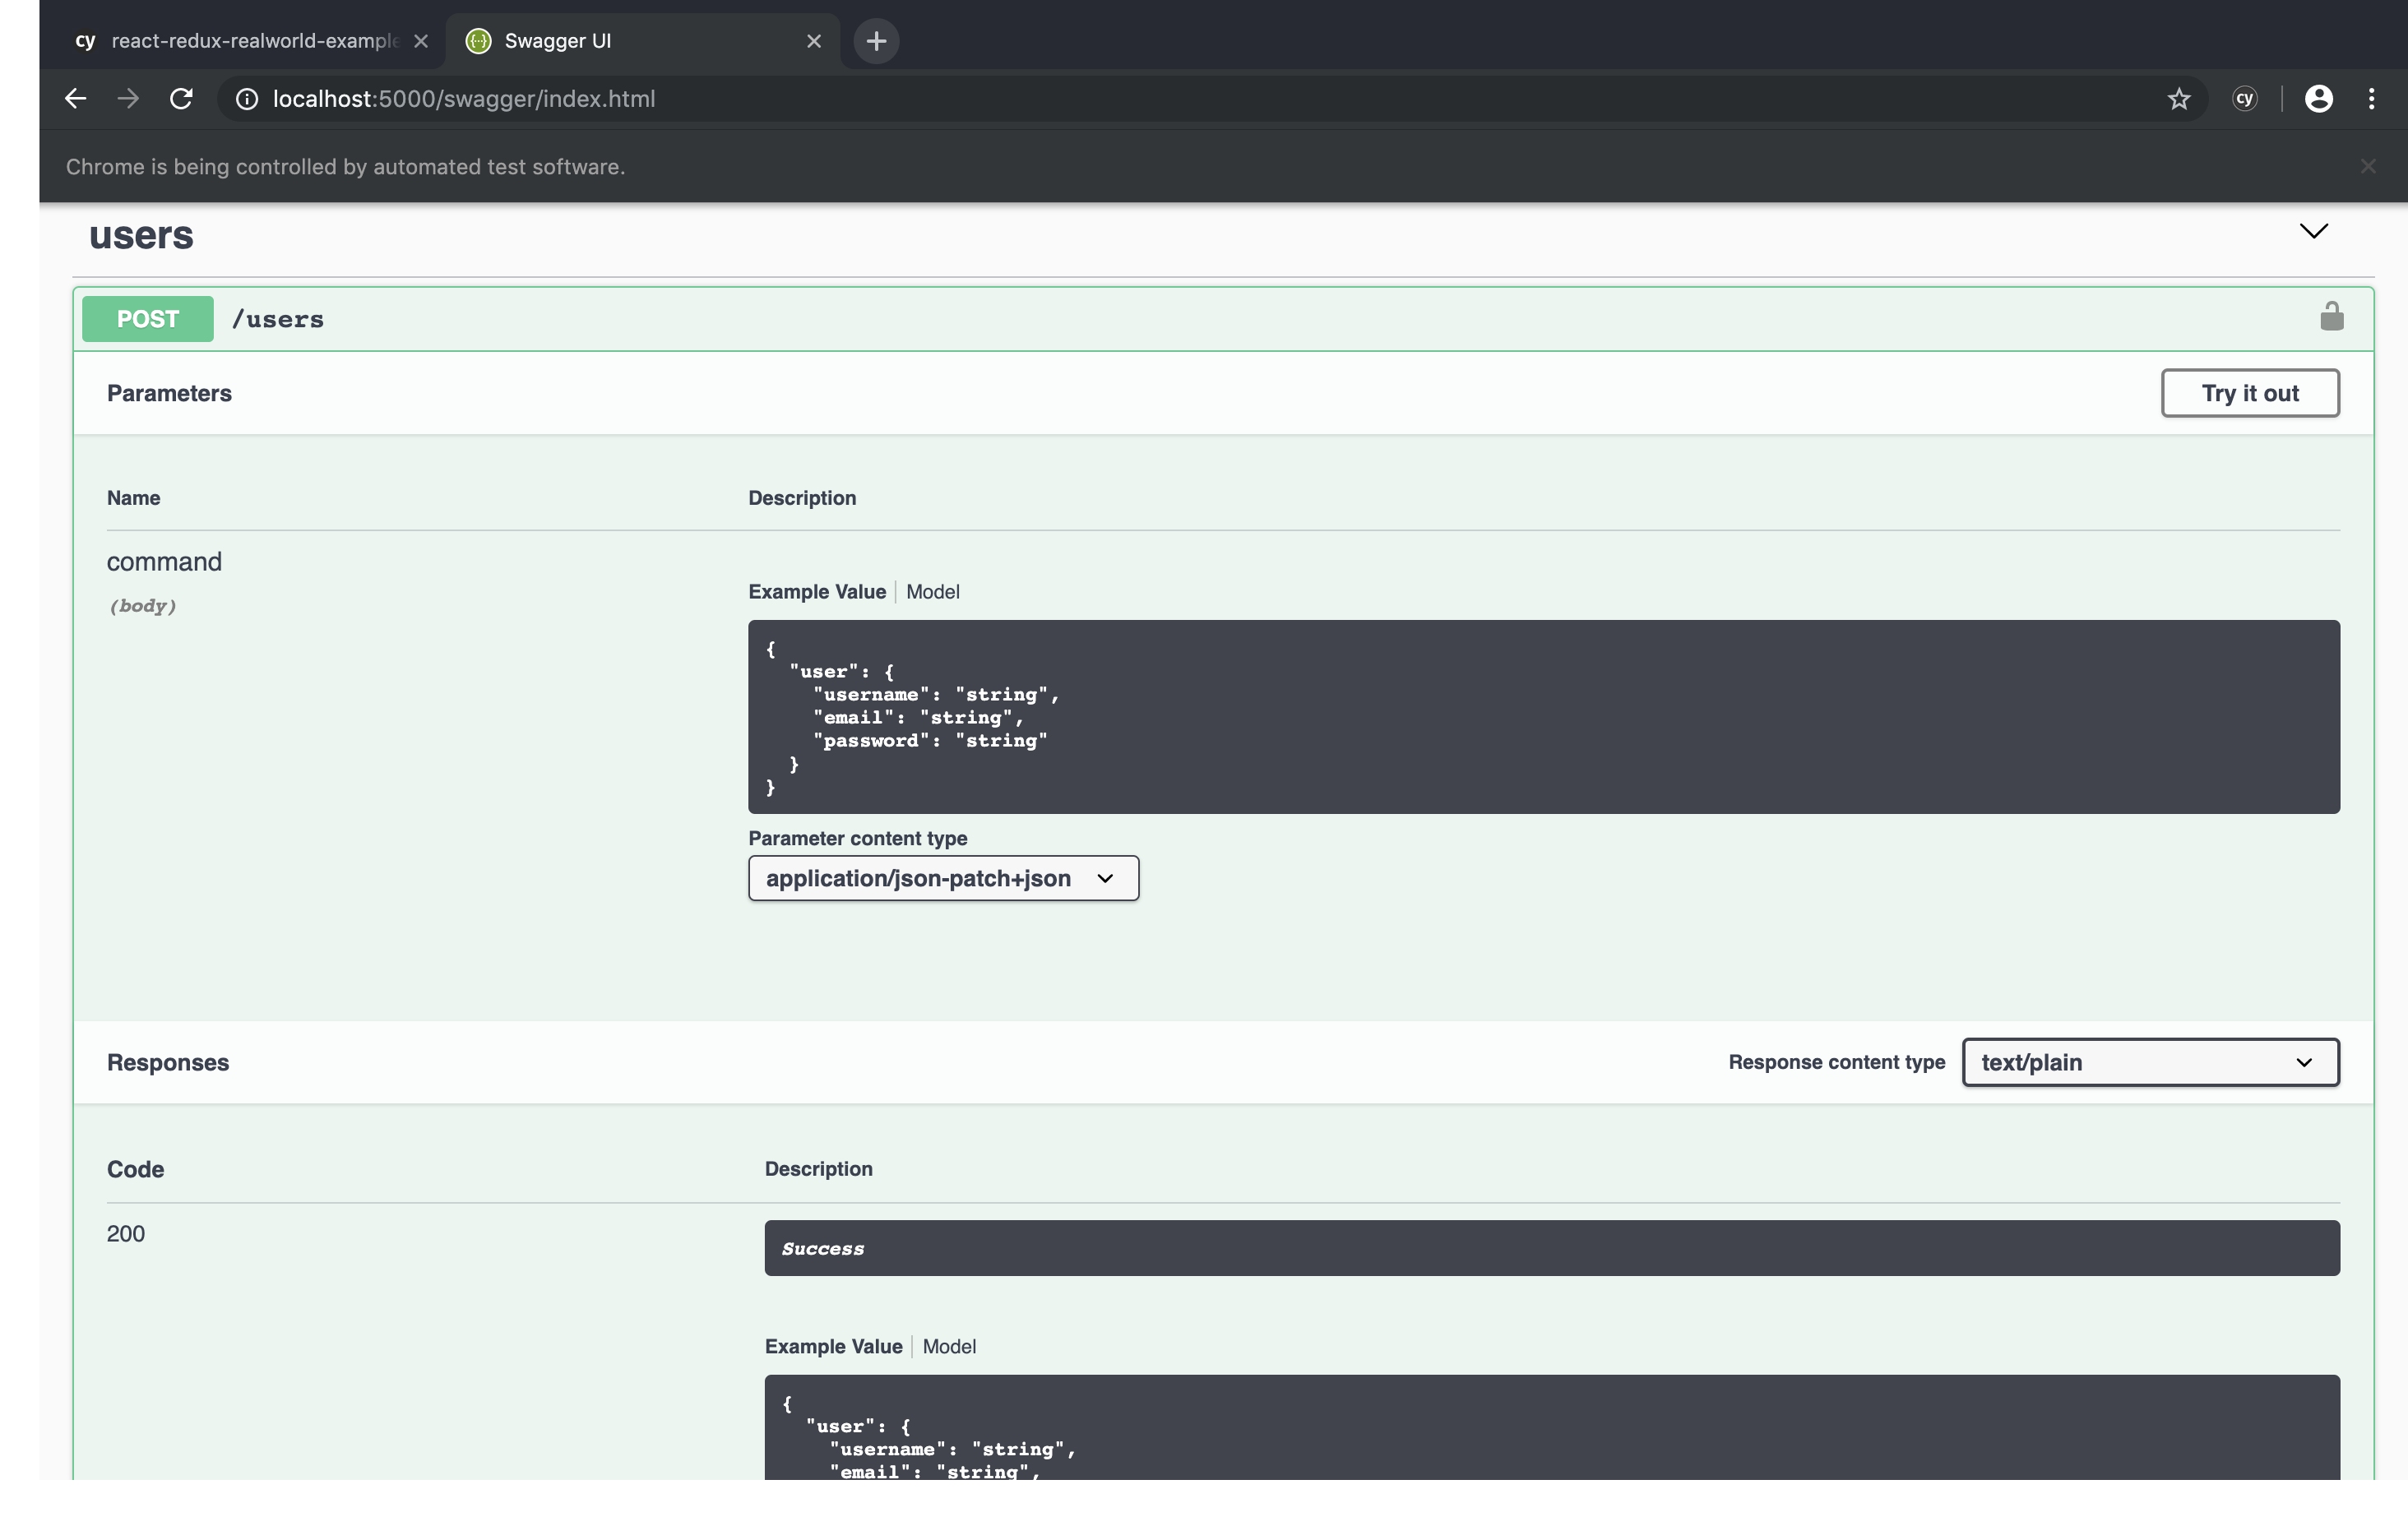View site information icon beside URL
Viewport: 2408px width, 1526px height.
tap(247, 99)
